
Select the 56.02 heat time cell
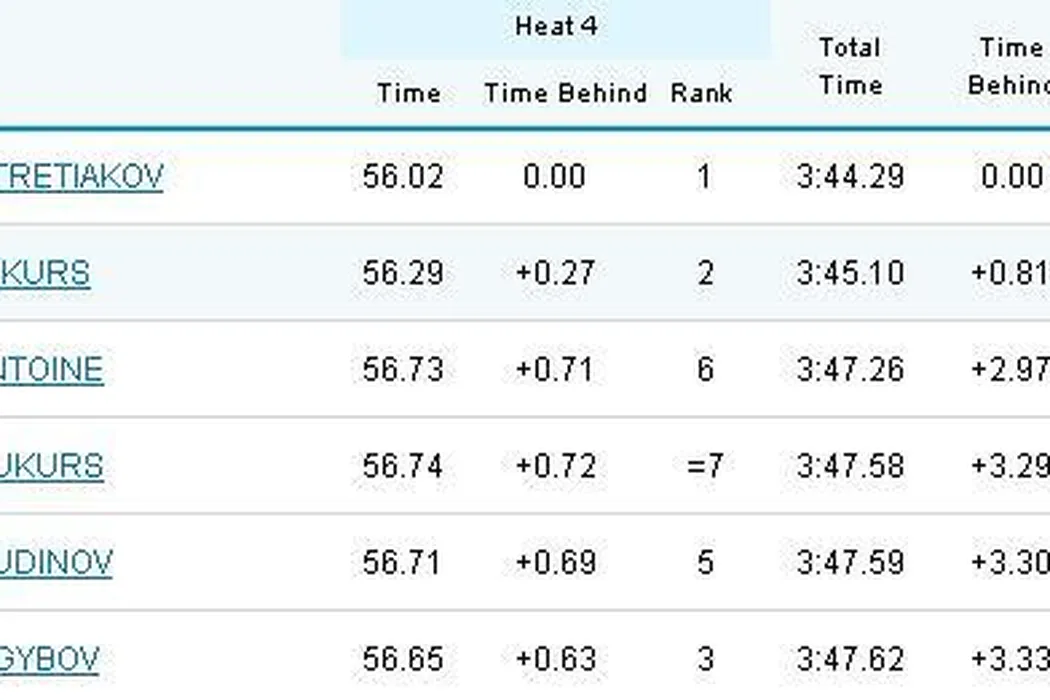(402, 177)
